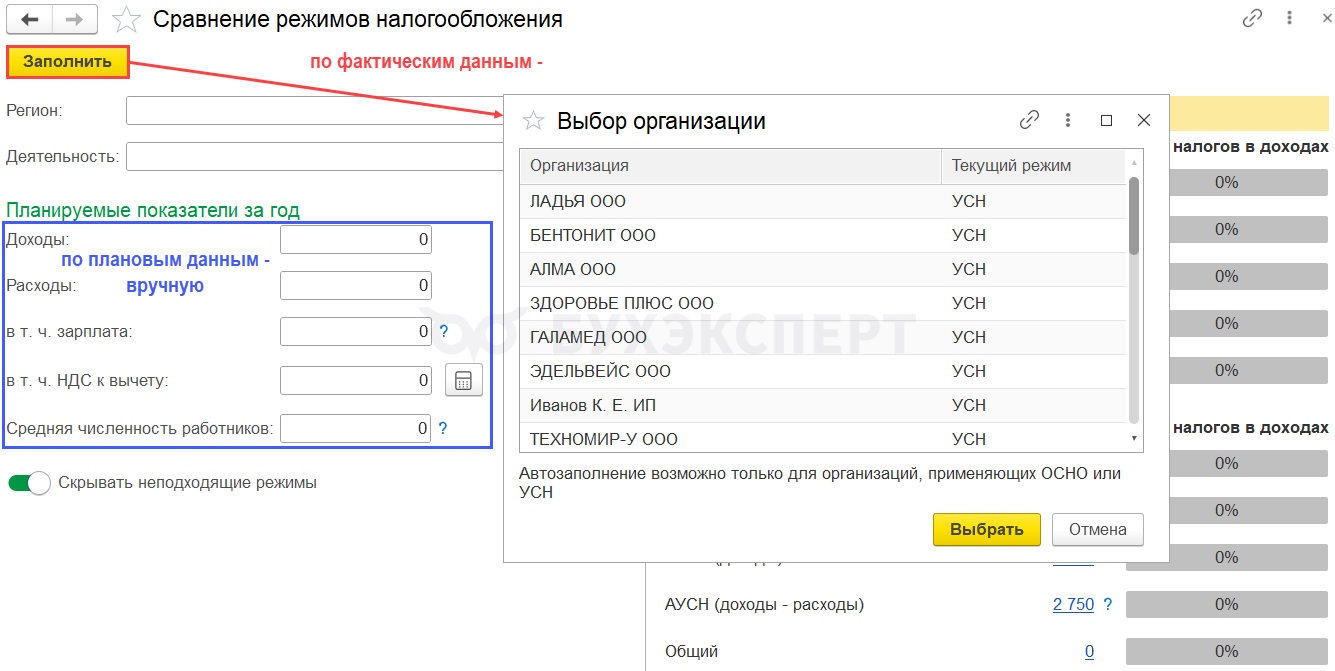Image resolution: width=1335 pixels, height=671 pixels.
Task: Open the organization dialog's more-options menu
Action: click(x=1069, y=120)
